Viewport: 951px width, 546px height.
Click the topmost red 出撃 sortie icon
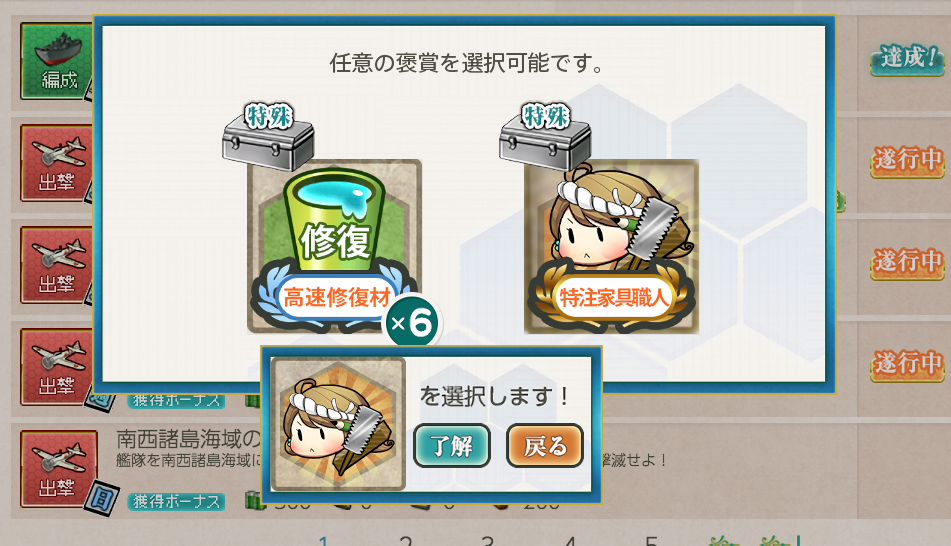pos(56,163)
